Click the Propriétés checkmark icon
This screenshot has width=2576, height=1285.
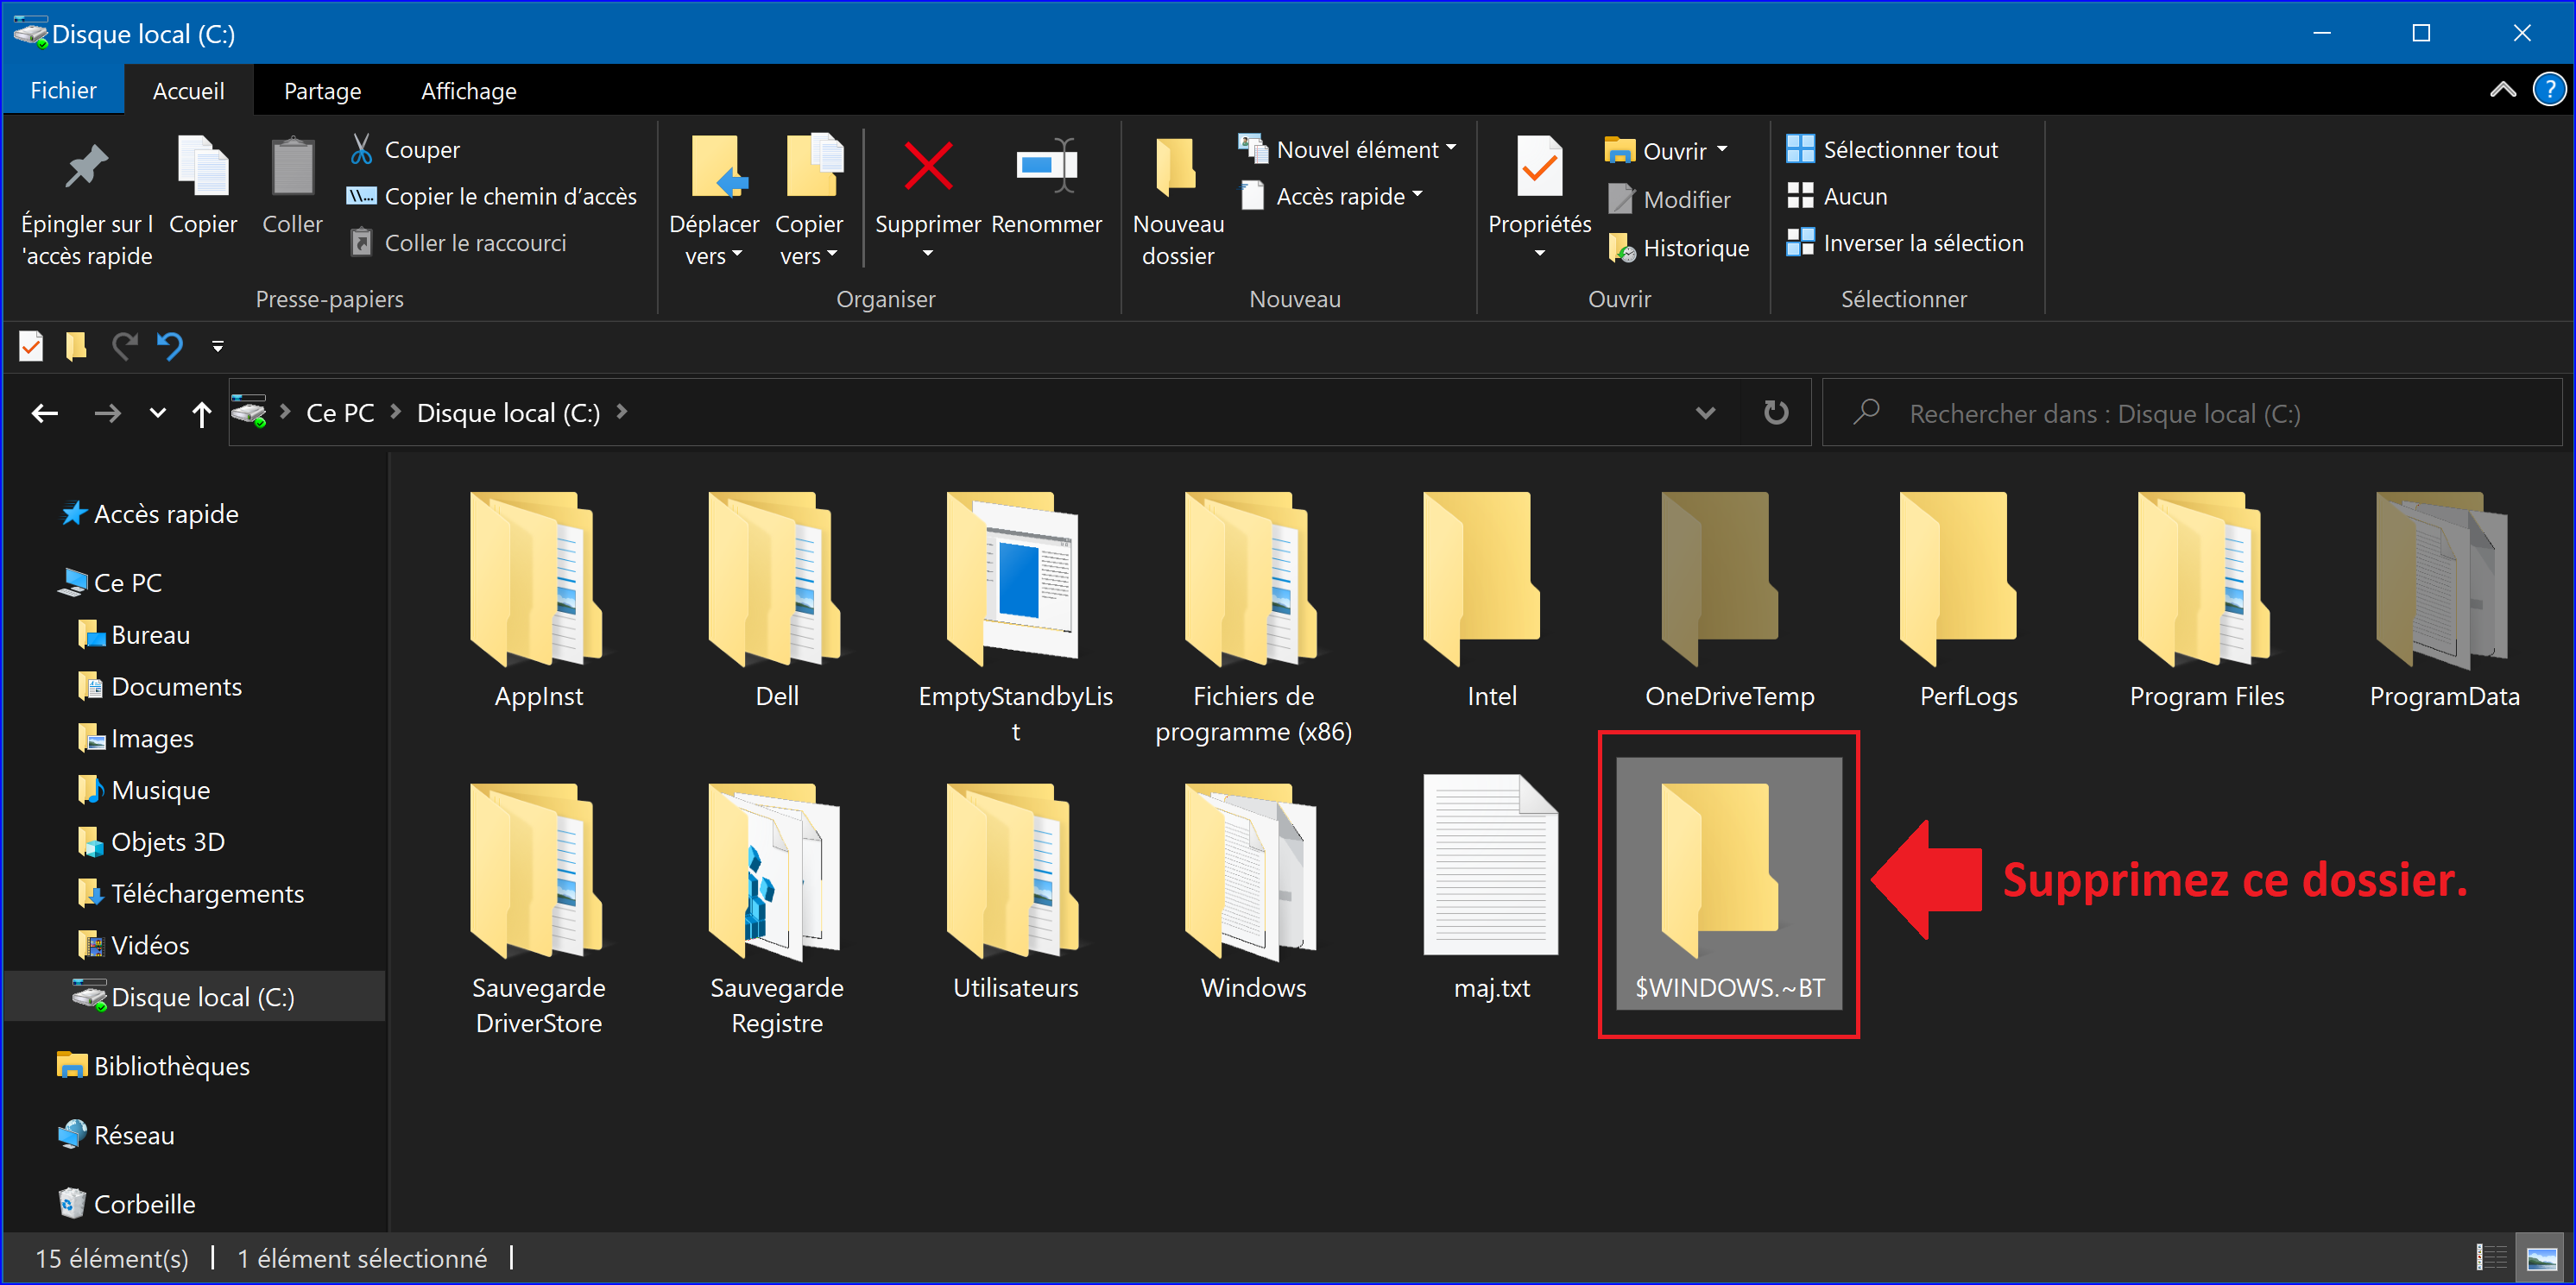(1539, 166)
